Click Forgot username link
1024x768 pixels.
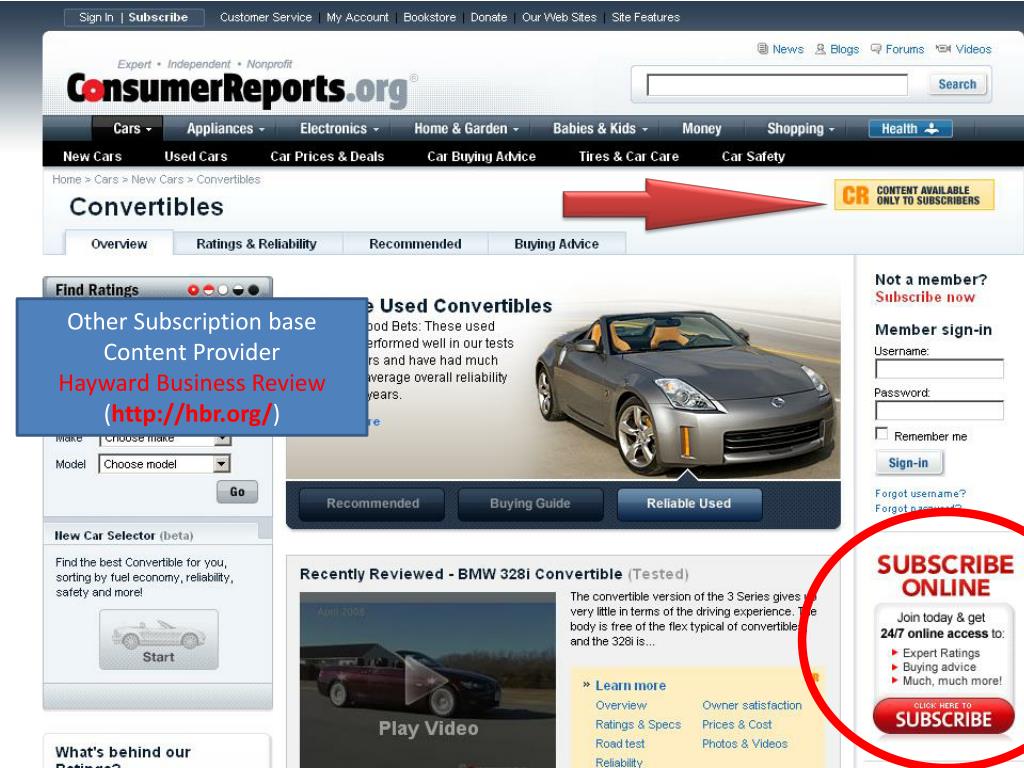(x=920, y=494)
